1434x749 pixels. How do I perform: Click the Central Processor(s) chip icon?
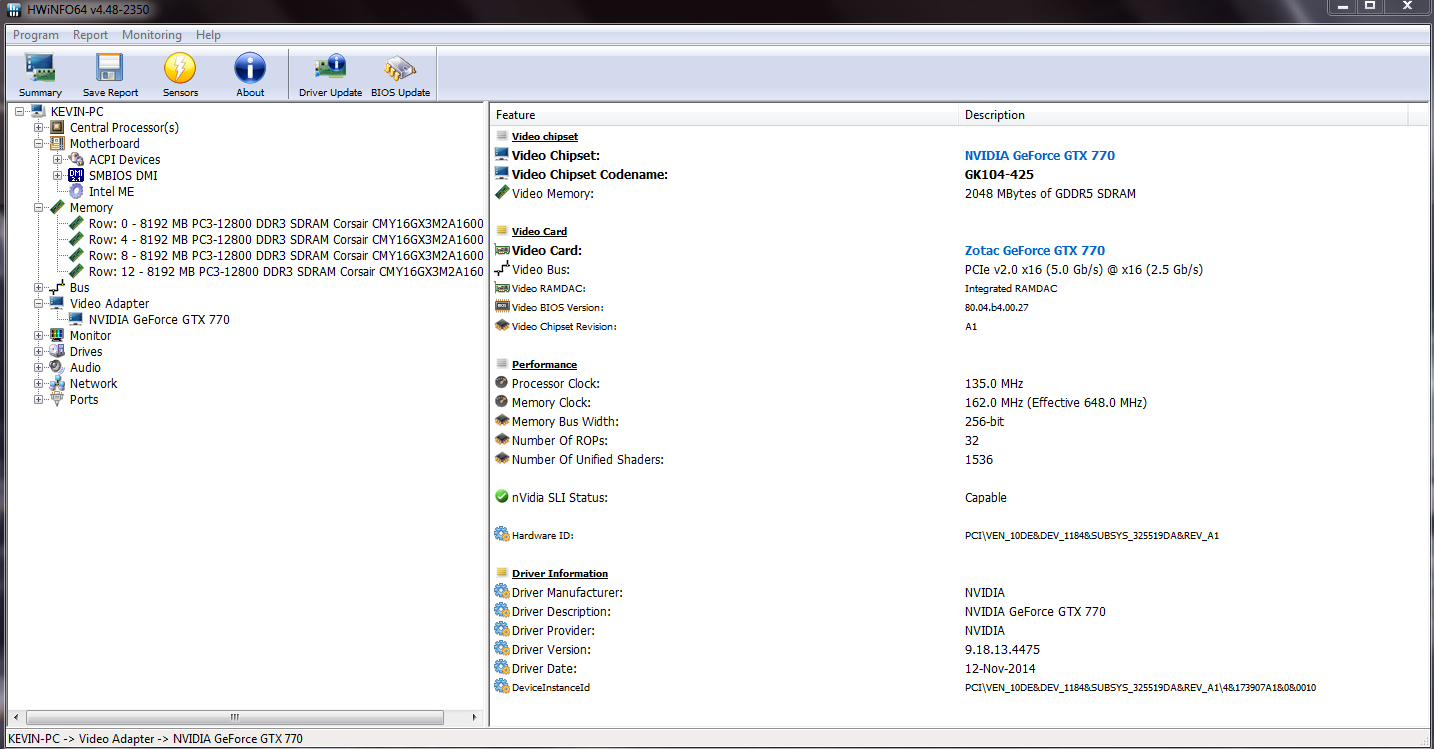57,127
